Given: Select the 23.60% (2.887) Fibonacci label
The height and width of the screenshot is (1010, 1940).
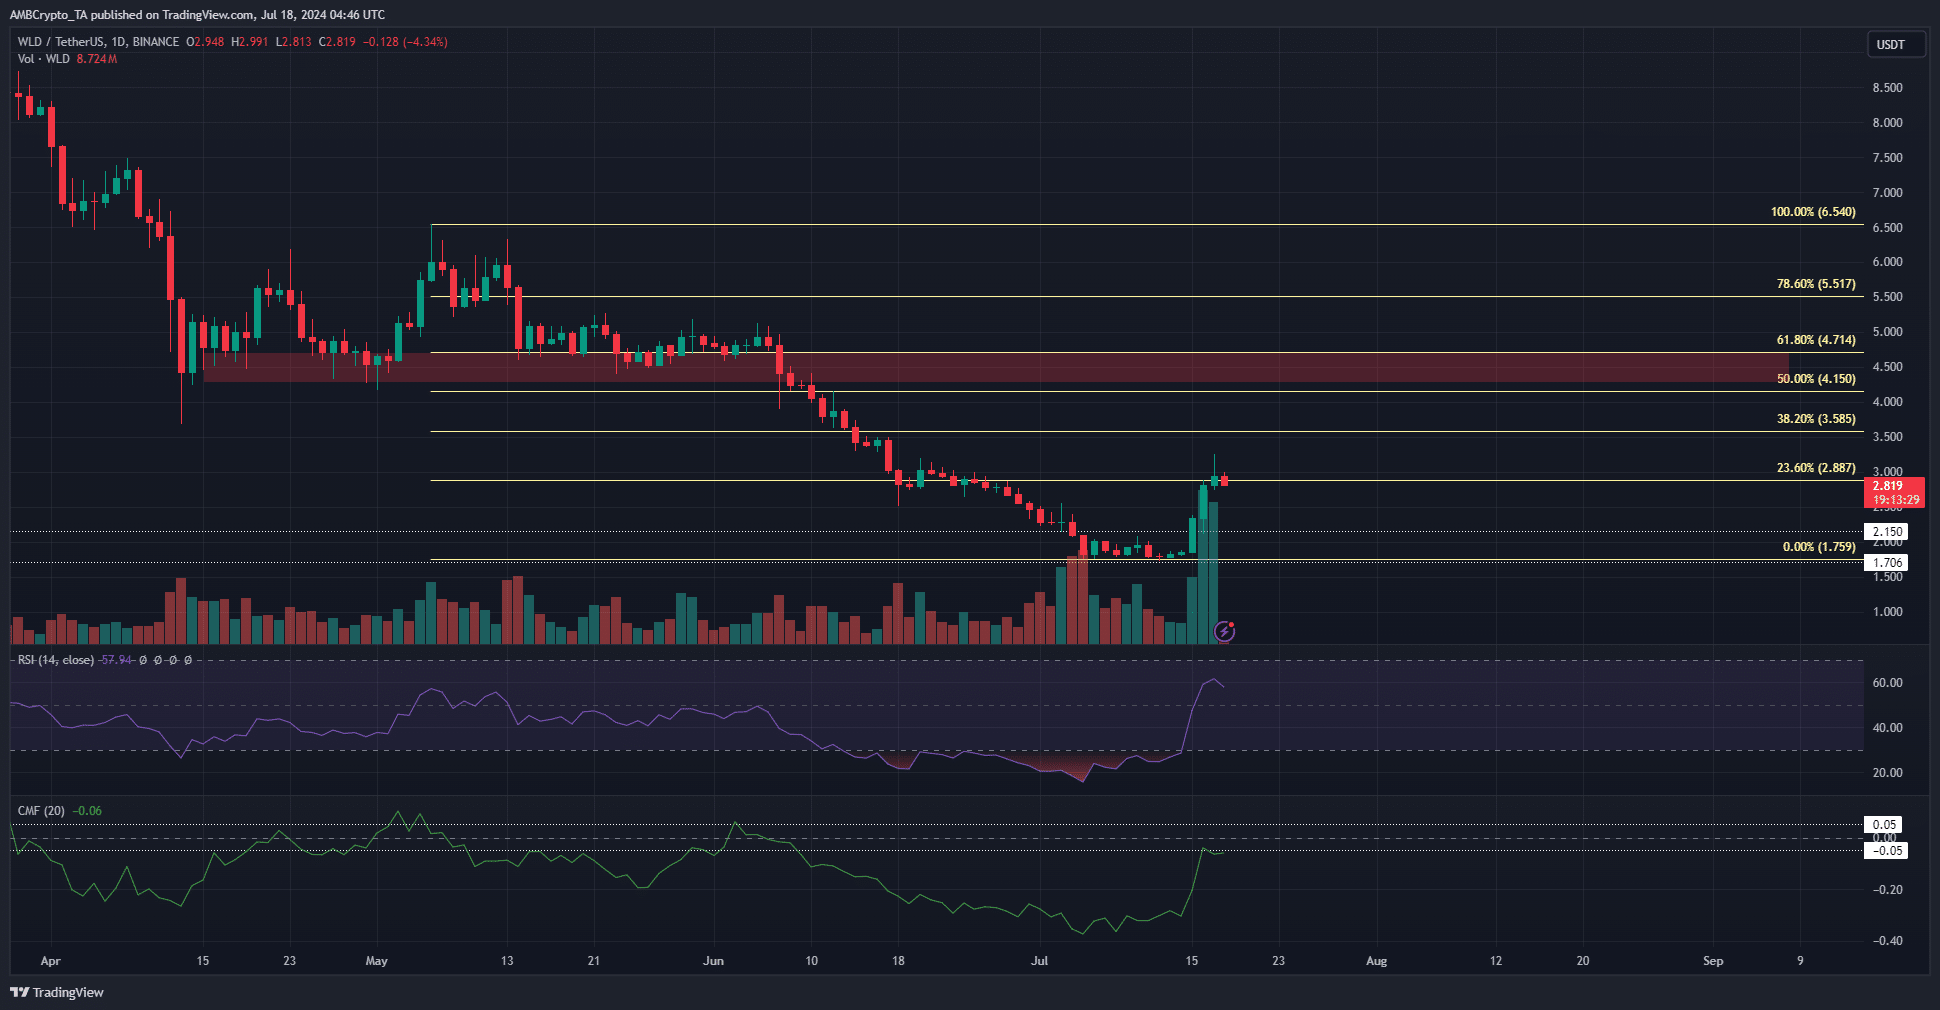Looking at the screenshot, I should click(x=1816, y=468).
